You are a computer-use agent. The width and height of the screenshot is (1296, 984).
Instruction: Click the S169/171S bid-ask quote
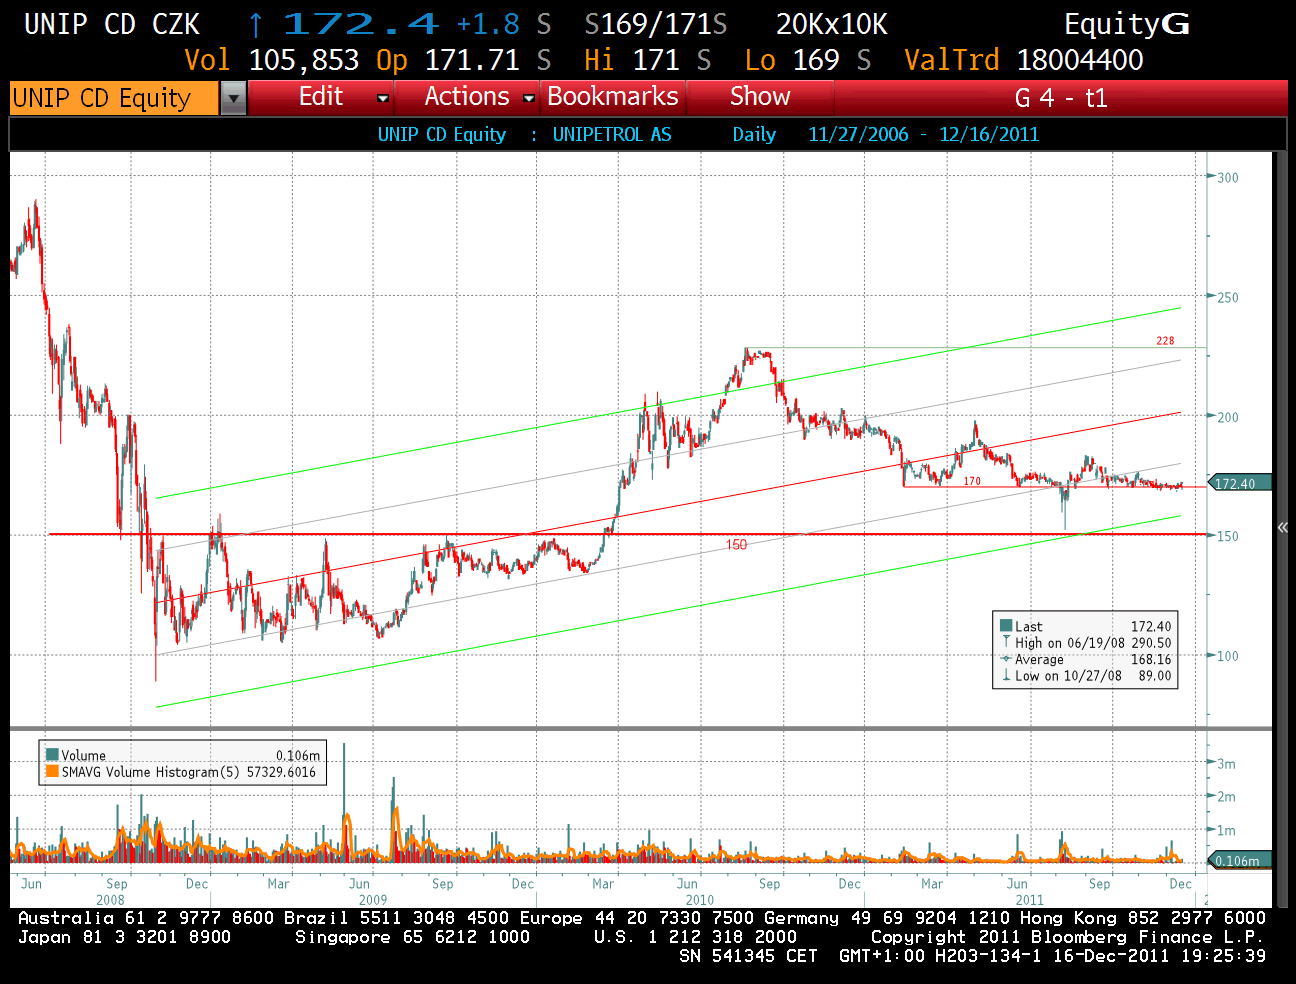coord(656,24)
